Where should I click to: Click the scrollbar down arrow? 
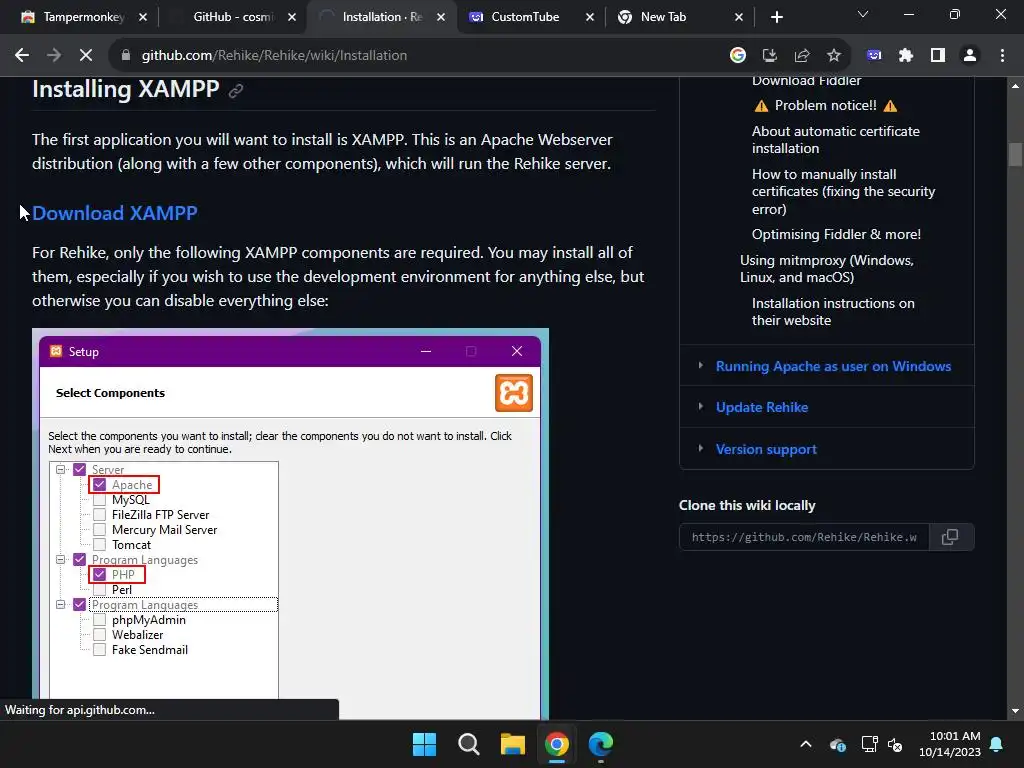point(1015,711)
